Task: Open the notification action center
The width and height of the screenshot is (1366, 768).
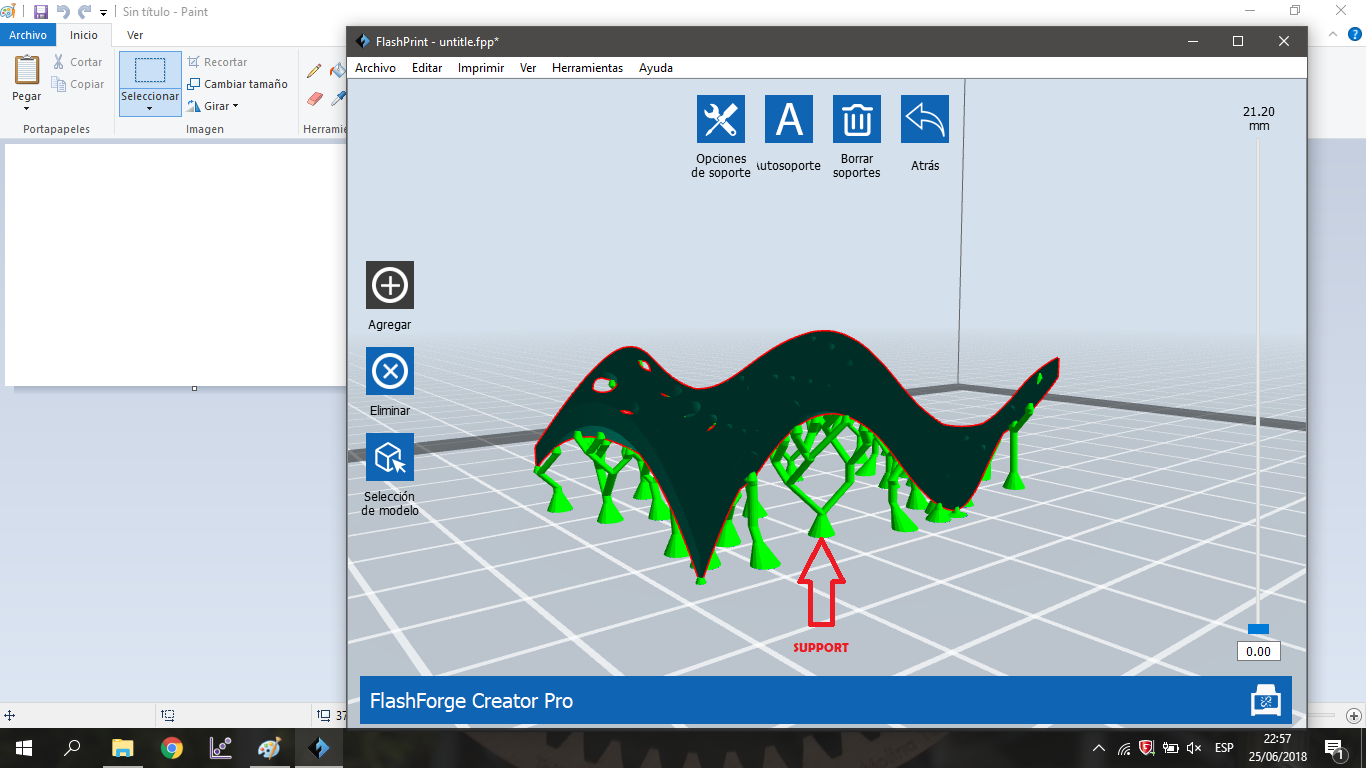Action: [x=1334, y=747]
